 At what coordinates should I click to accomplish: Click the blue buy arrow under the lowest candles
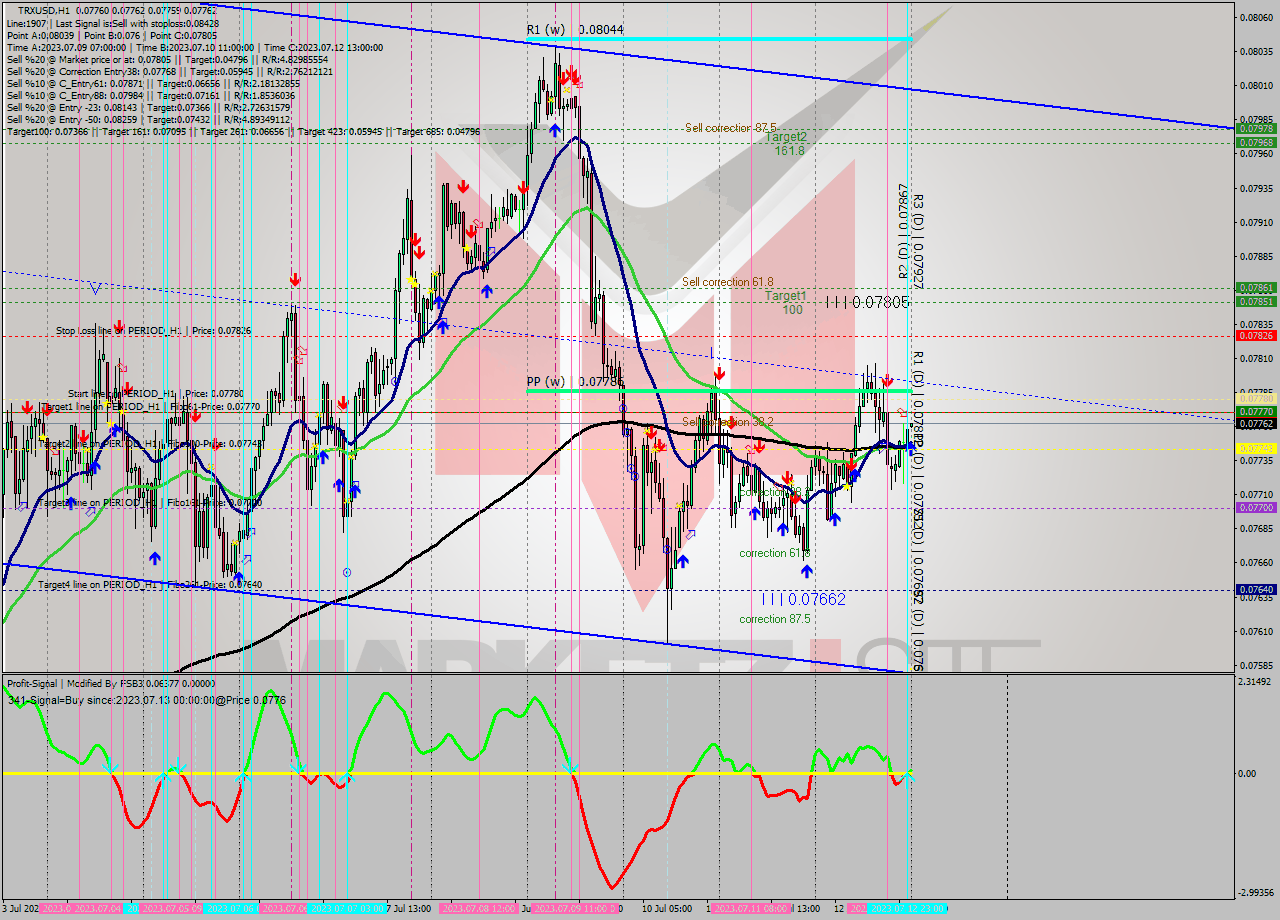click(x=682, y=562)
